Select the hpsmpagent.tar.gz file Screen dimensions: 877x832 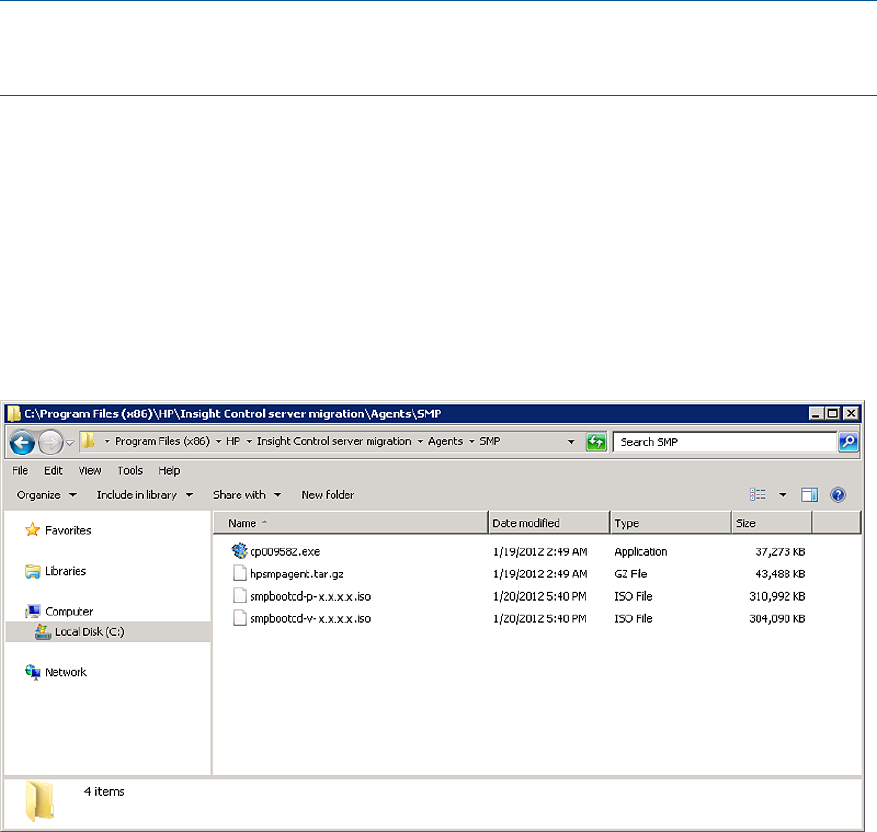click(296, 574)
